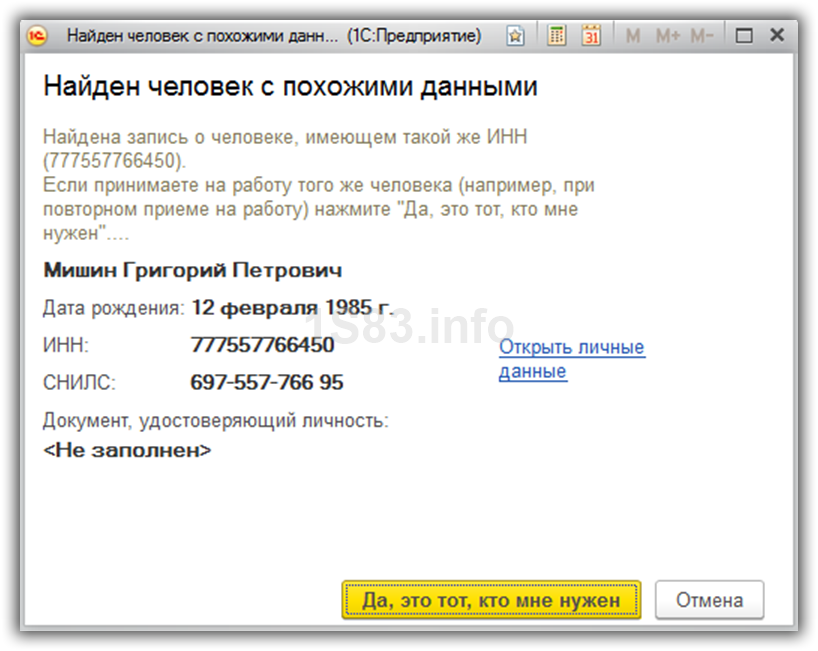This screenshot has height=651, width=818.
Task: Click the "<Не заполнен>" document value
Action: (x=127, y=450)
